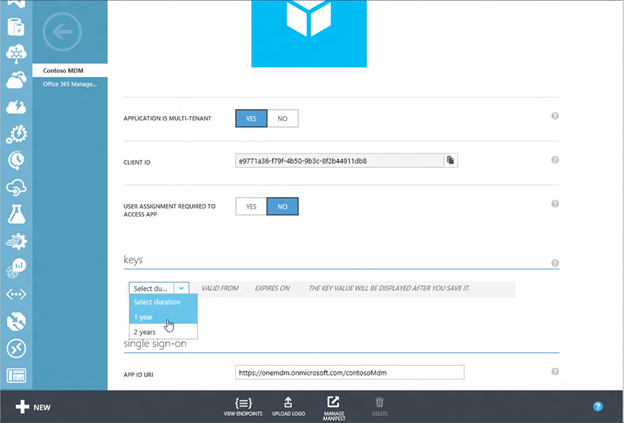
Task: Click the flask icon in left sidebar
Action: pos(17,213)
